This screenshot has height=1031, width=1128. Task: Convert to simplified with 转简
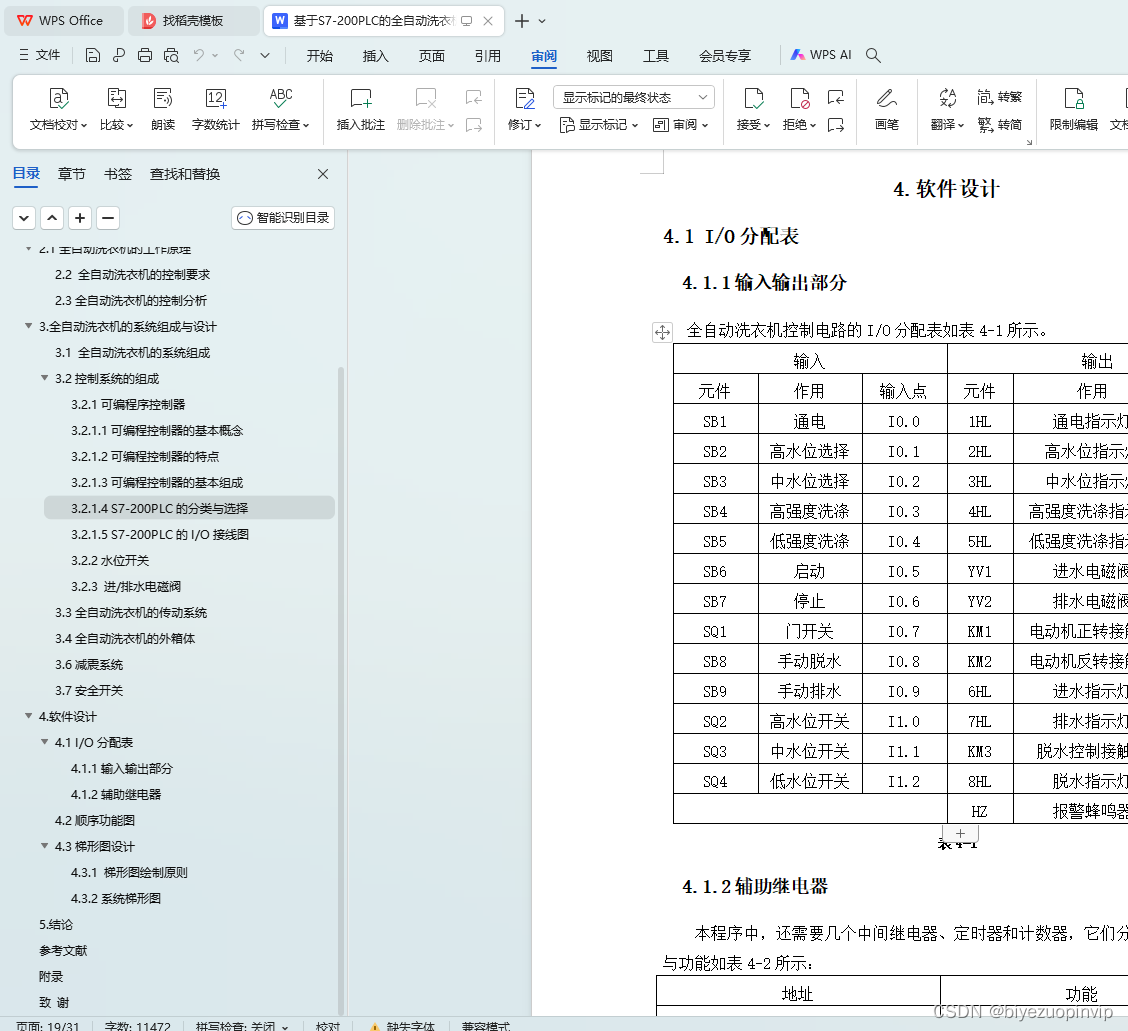999,124
